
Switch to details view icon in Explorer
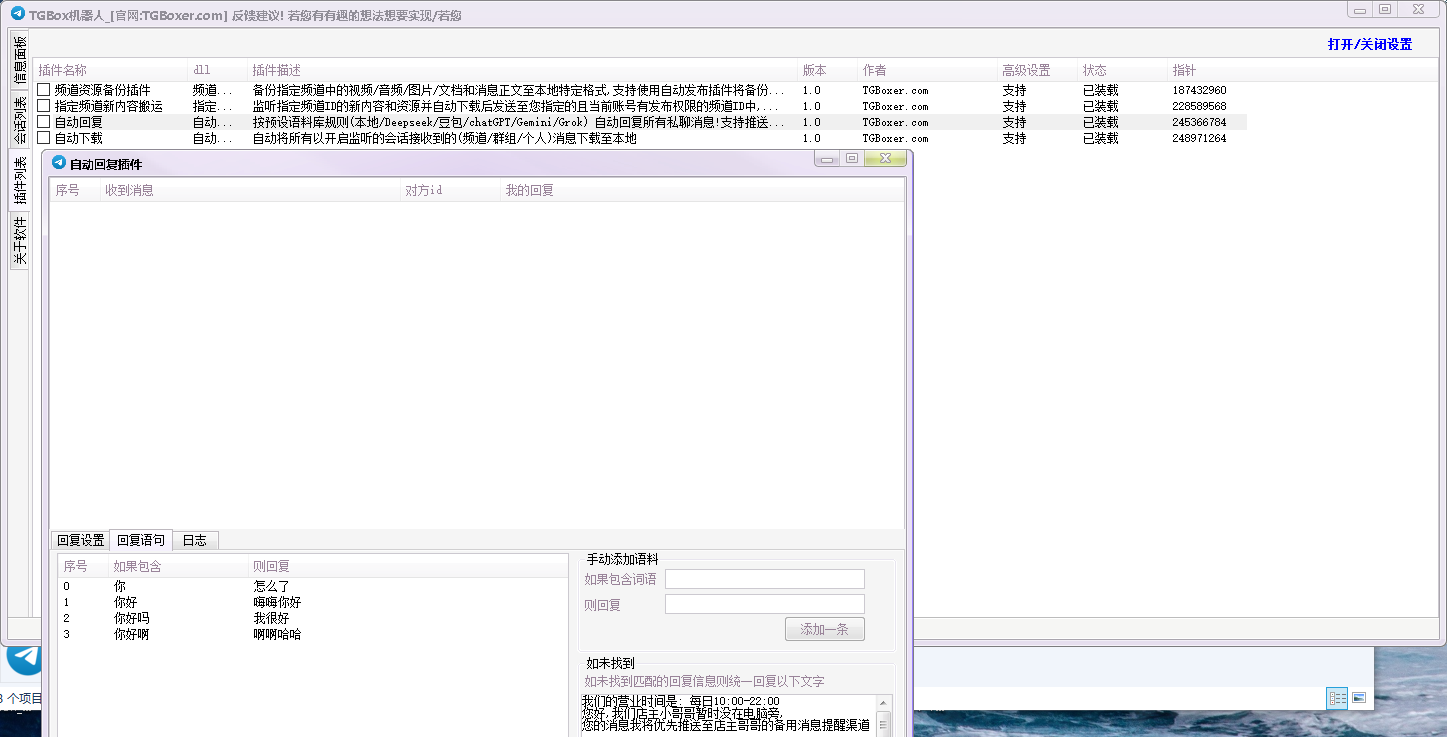click(1337, 698)
